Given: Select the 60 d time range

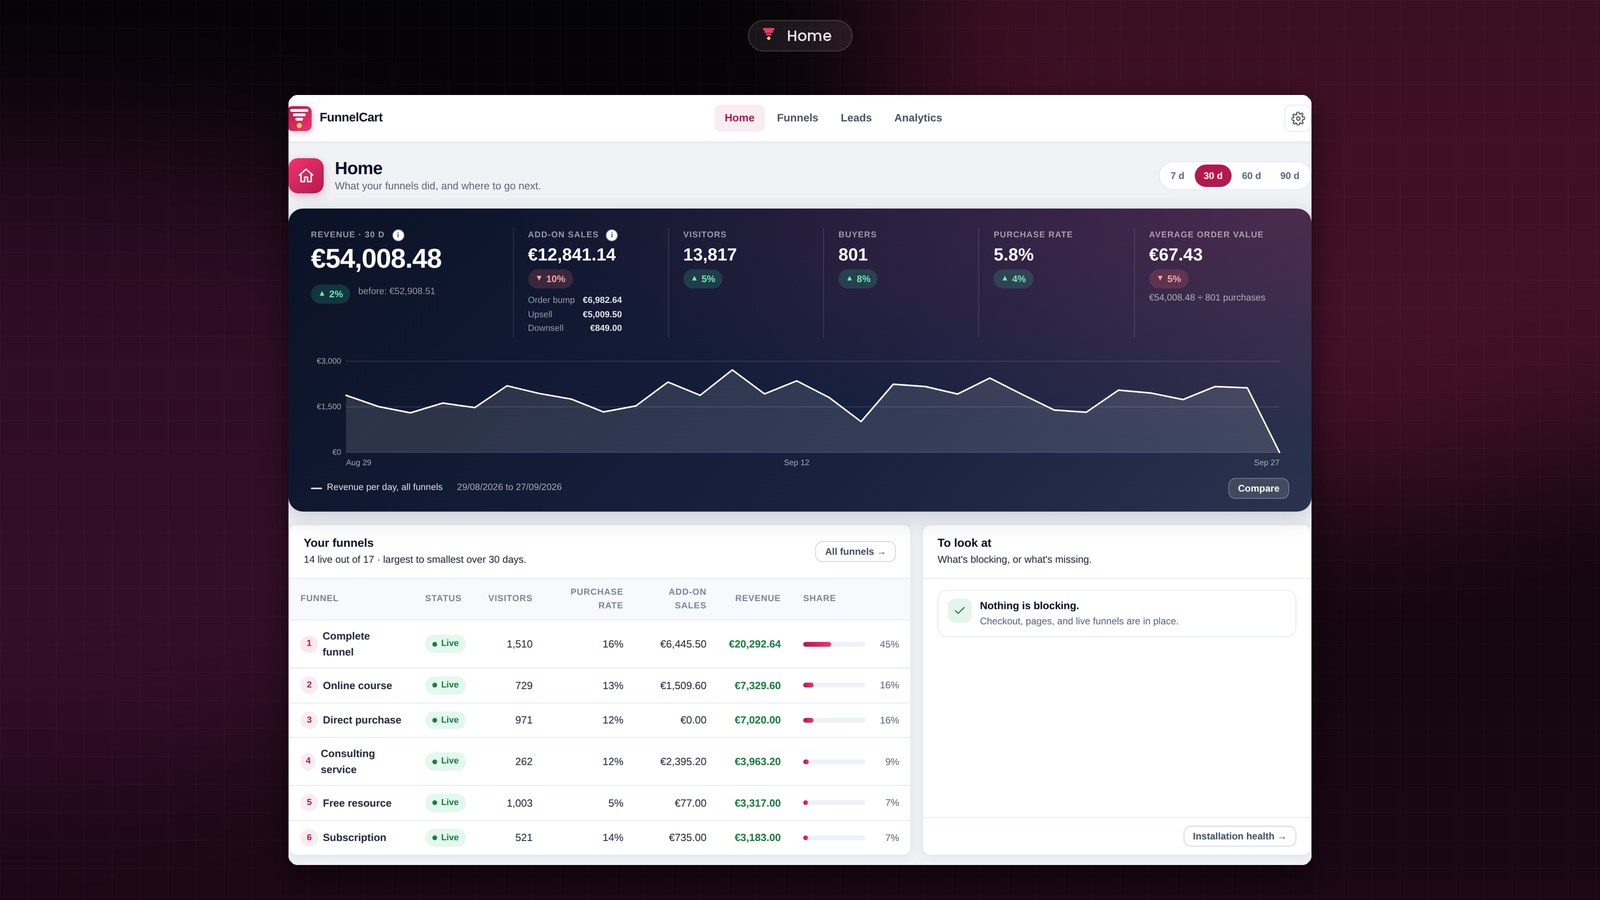Looking at the screenshot, I should [x=1251, y=176].
